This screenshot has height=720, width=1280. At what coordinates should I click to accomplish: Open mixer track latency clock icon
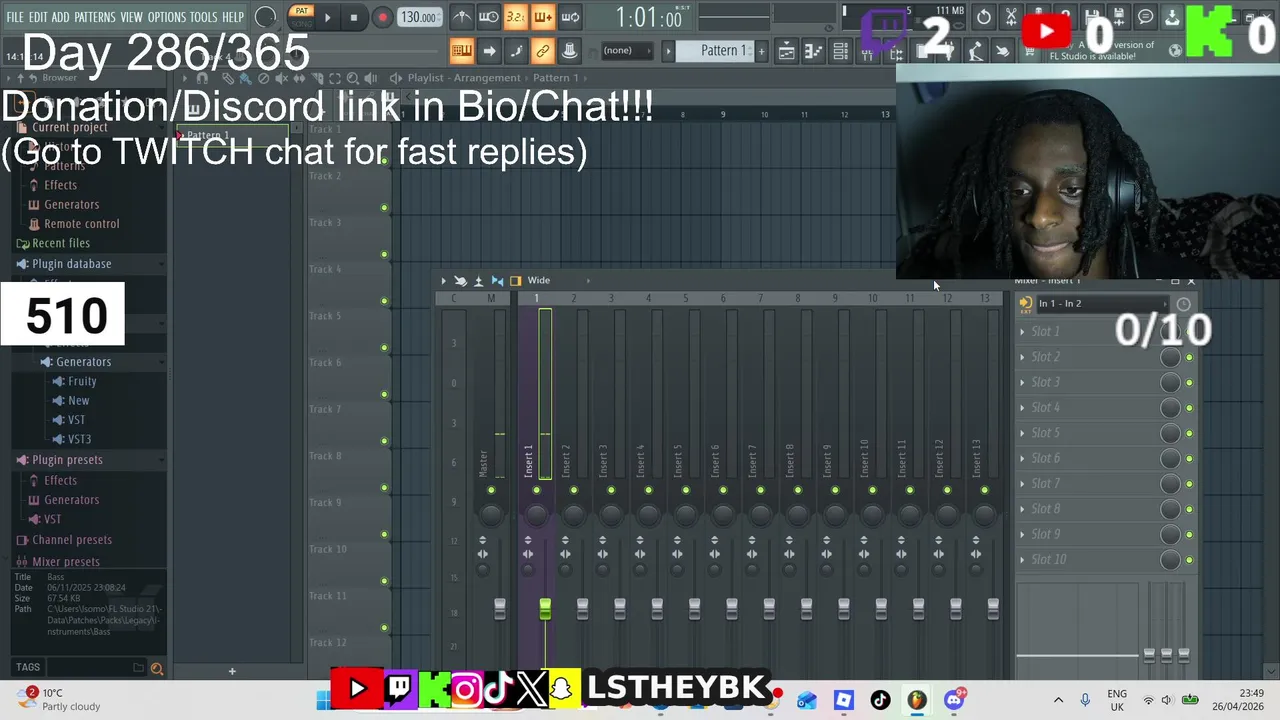click(1183, 304)
